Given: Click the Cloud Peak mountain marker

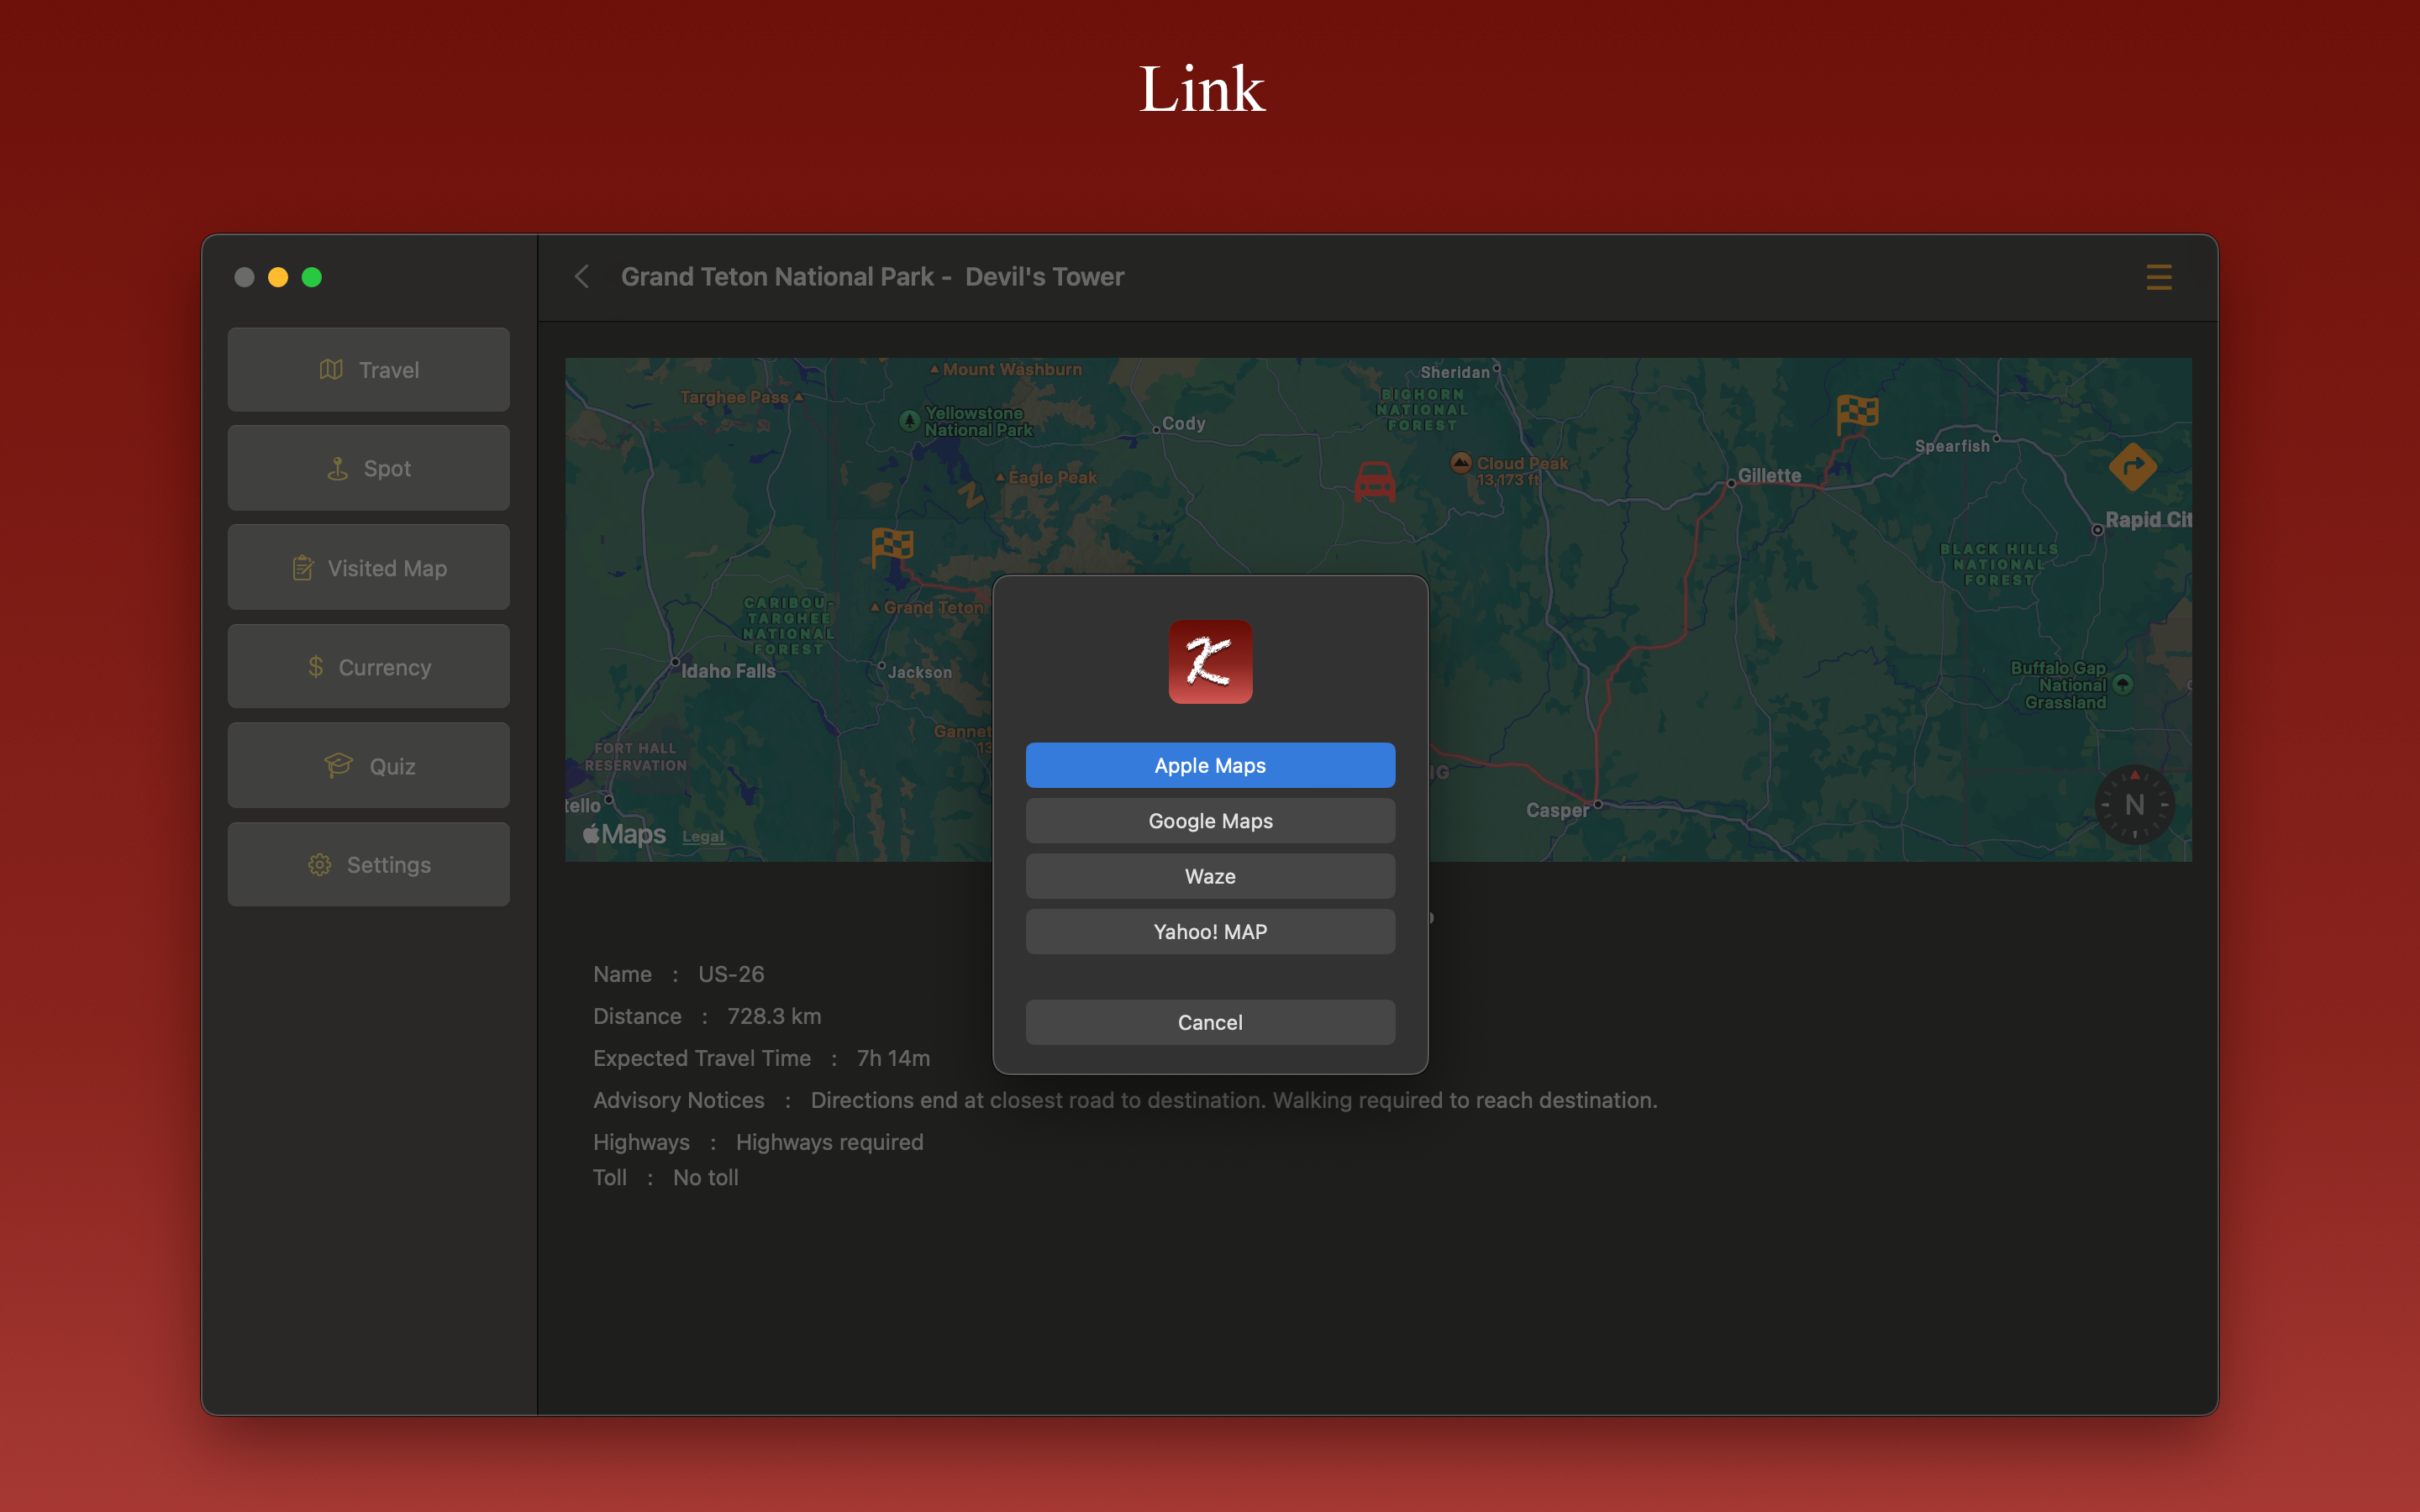Looking at the screenshot, I should coord(1461,462).
